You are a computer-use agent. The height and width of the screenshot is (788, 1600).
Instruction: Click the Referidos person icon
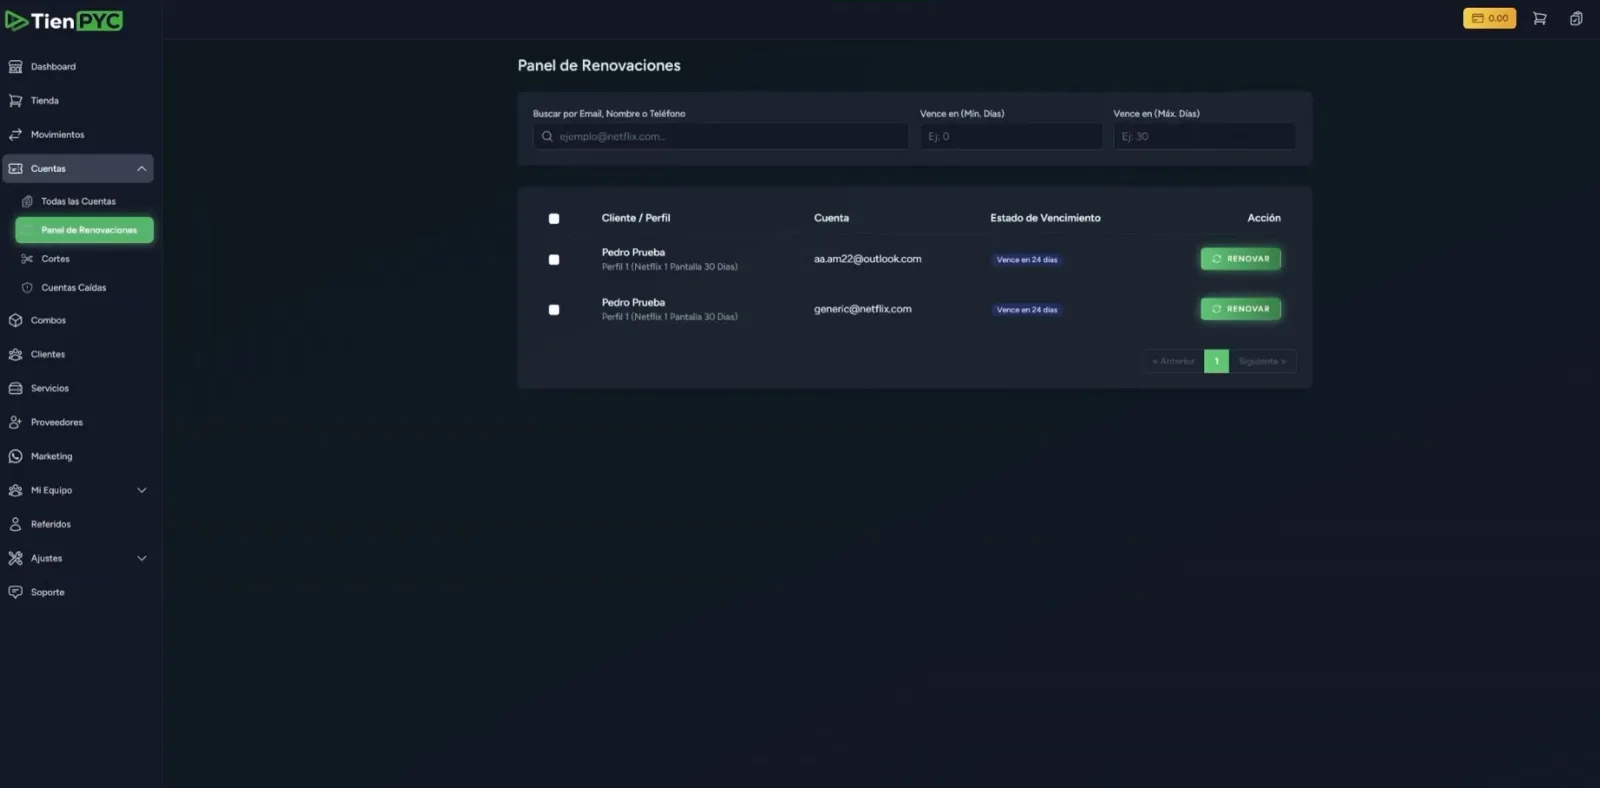click(15, 525)
